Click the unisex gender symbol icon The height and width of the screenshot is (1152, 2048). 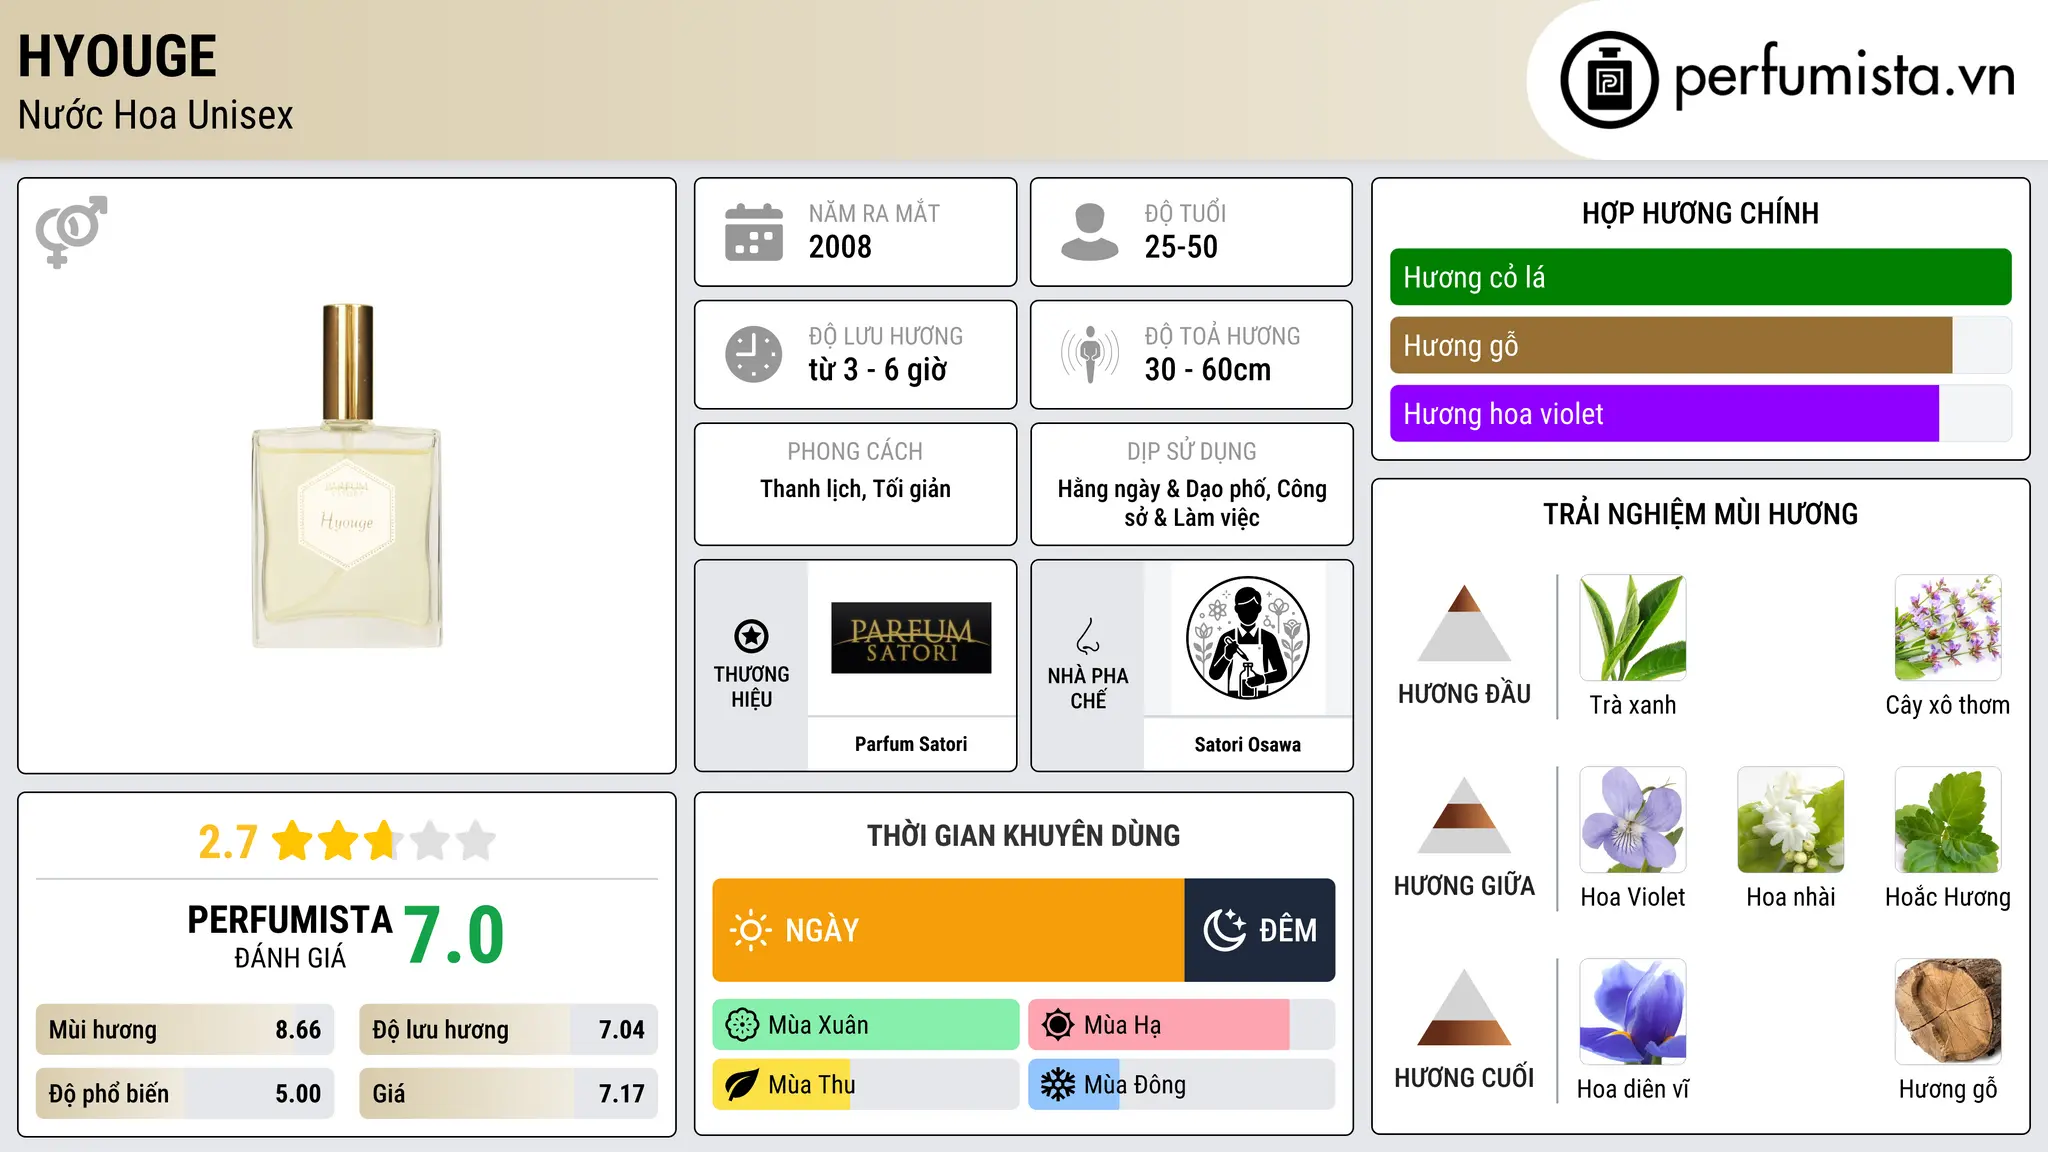pos(71,232)
